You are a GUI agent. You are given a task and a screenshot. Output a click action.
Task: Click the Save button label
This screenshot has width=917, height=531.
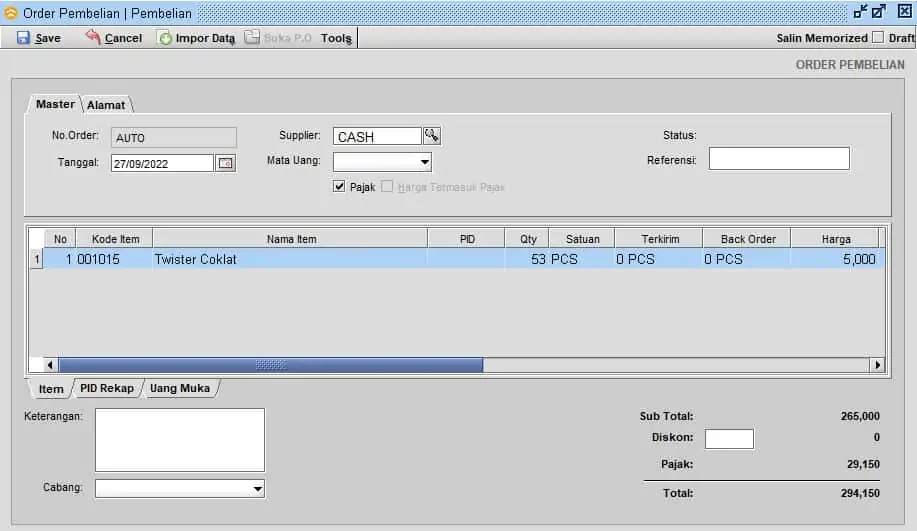tap(48, 38)
